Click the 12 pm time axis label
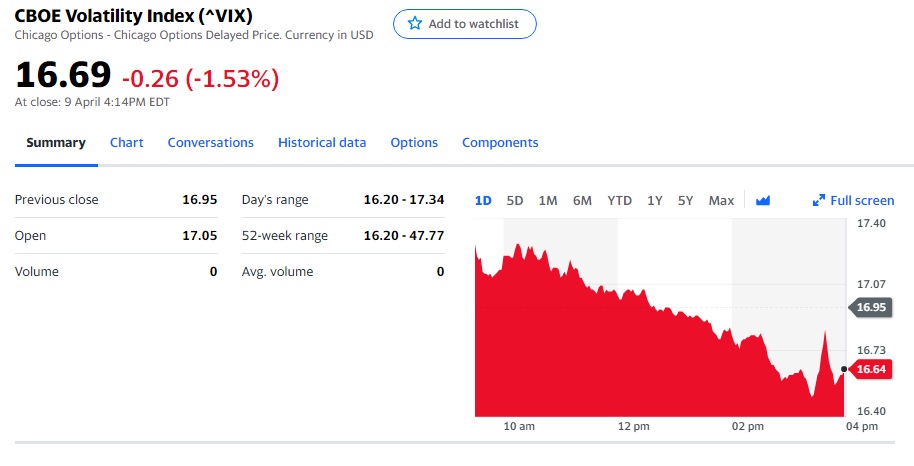The image size is (914, 466). pyautogui.click(x=634, y=426)
